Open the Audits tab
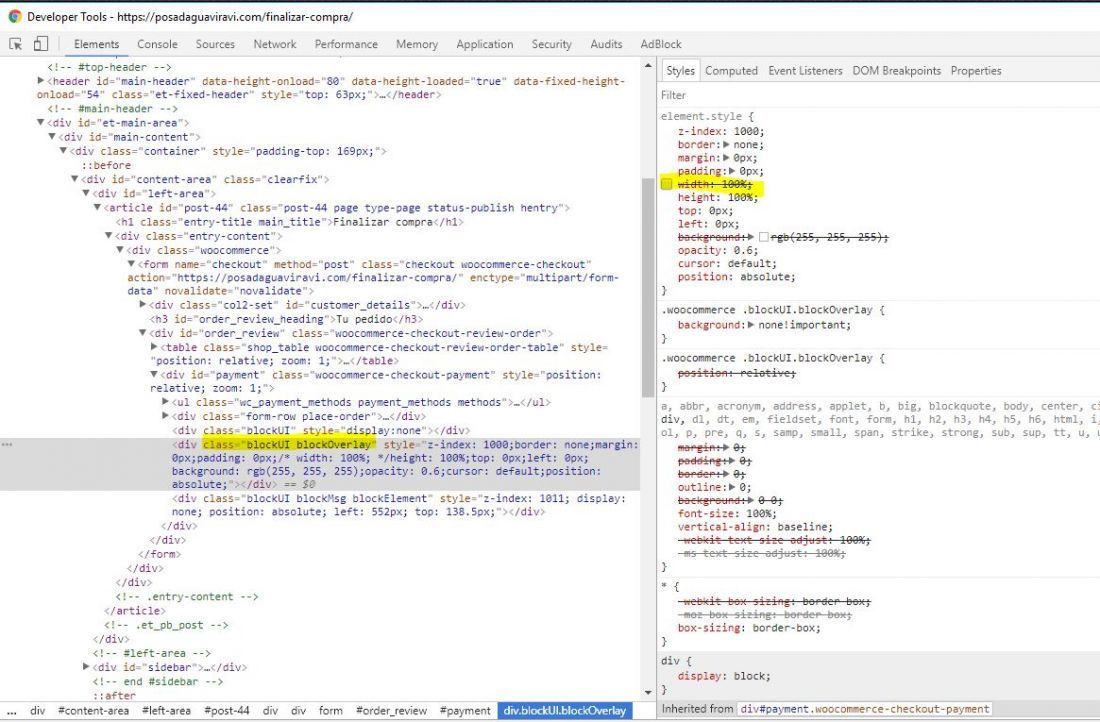This screenshot has width=1100, height=722. click(x=606, y=44)
